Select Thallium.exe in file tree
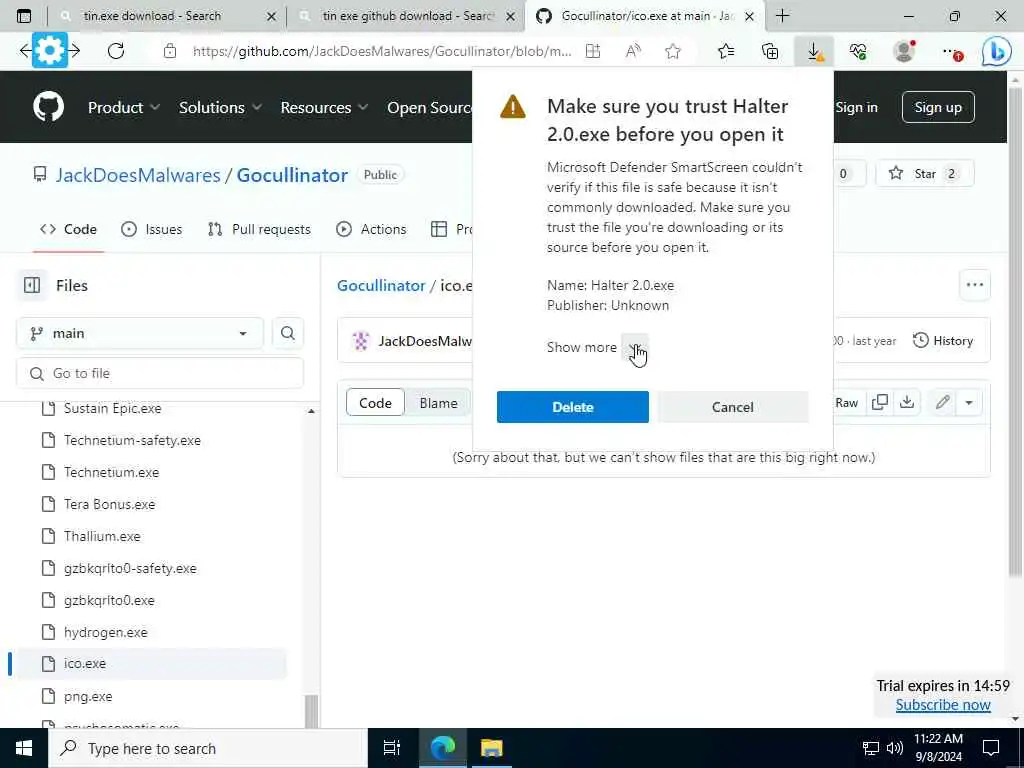Screen dimensions: 1024x768 click(x=102, y=536)
